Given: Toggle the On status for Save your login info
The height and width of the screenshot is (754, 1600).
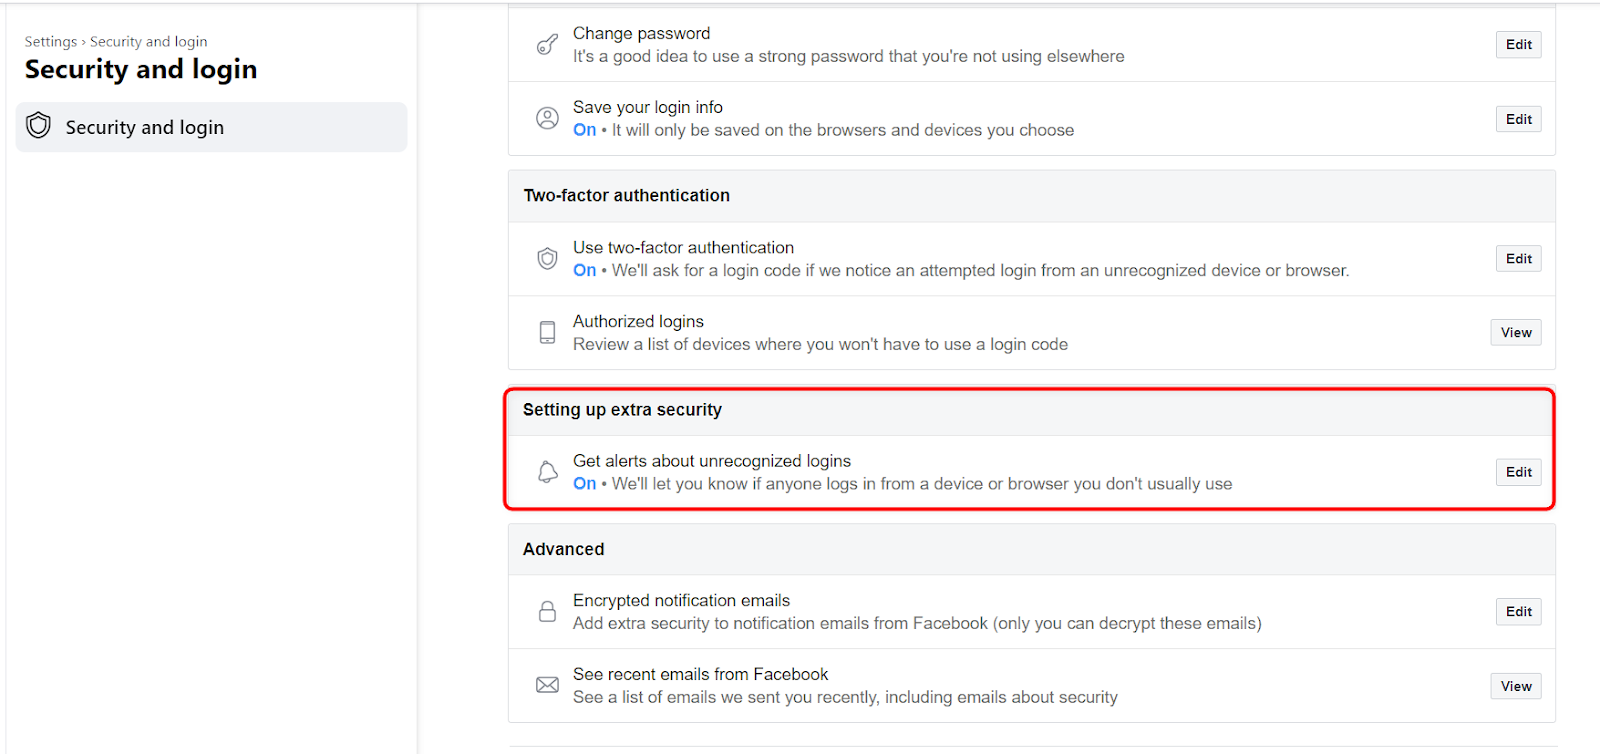Looking at the screenshot, I should pyautogui.click(x=584, y=130).
